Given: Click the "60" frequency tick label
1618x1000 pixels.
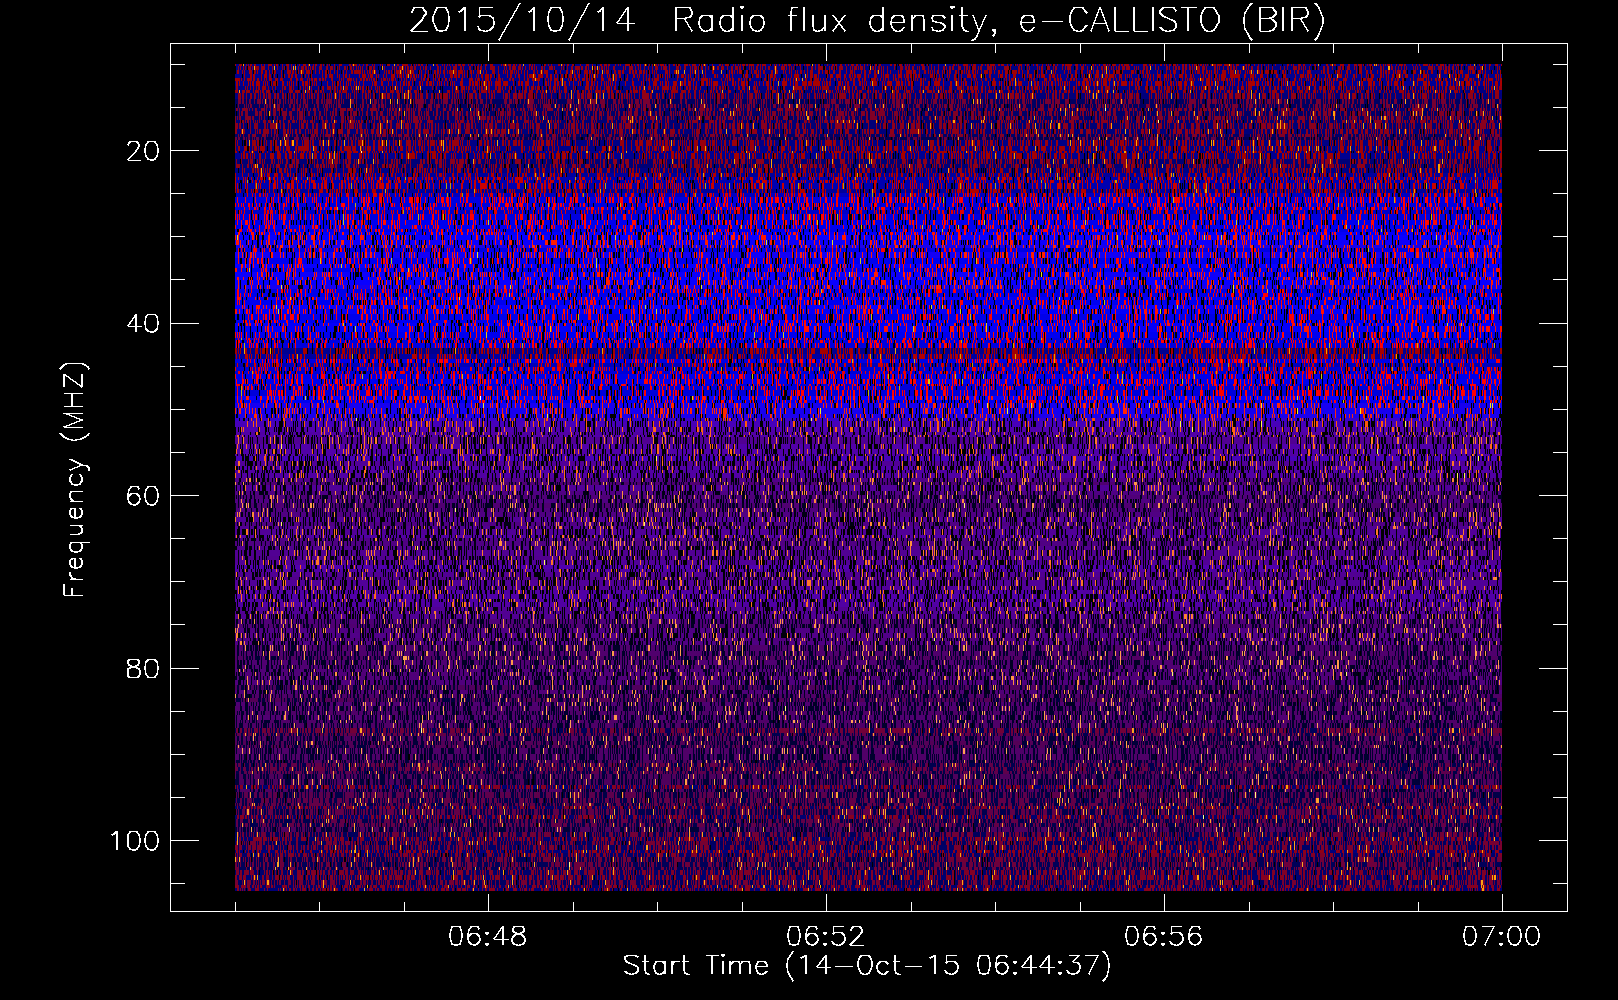Looking at the screenshot, I should click(143, 495).
